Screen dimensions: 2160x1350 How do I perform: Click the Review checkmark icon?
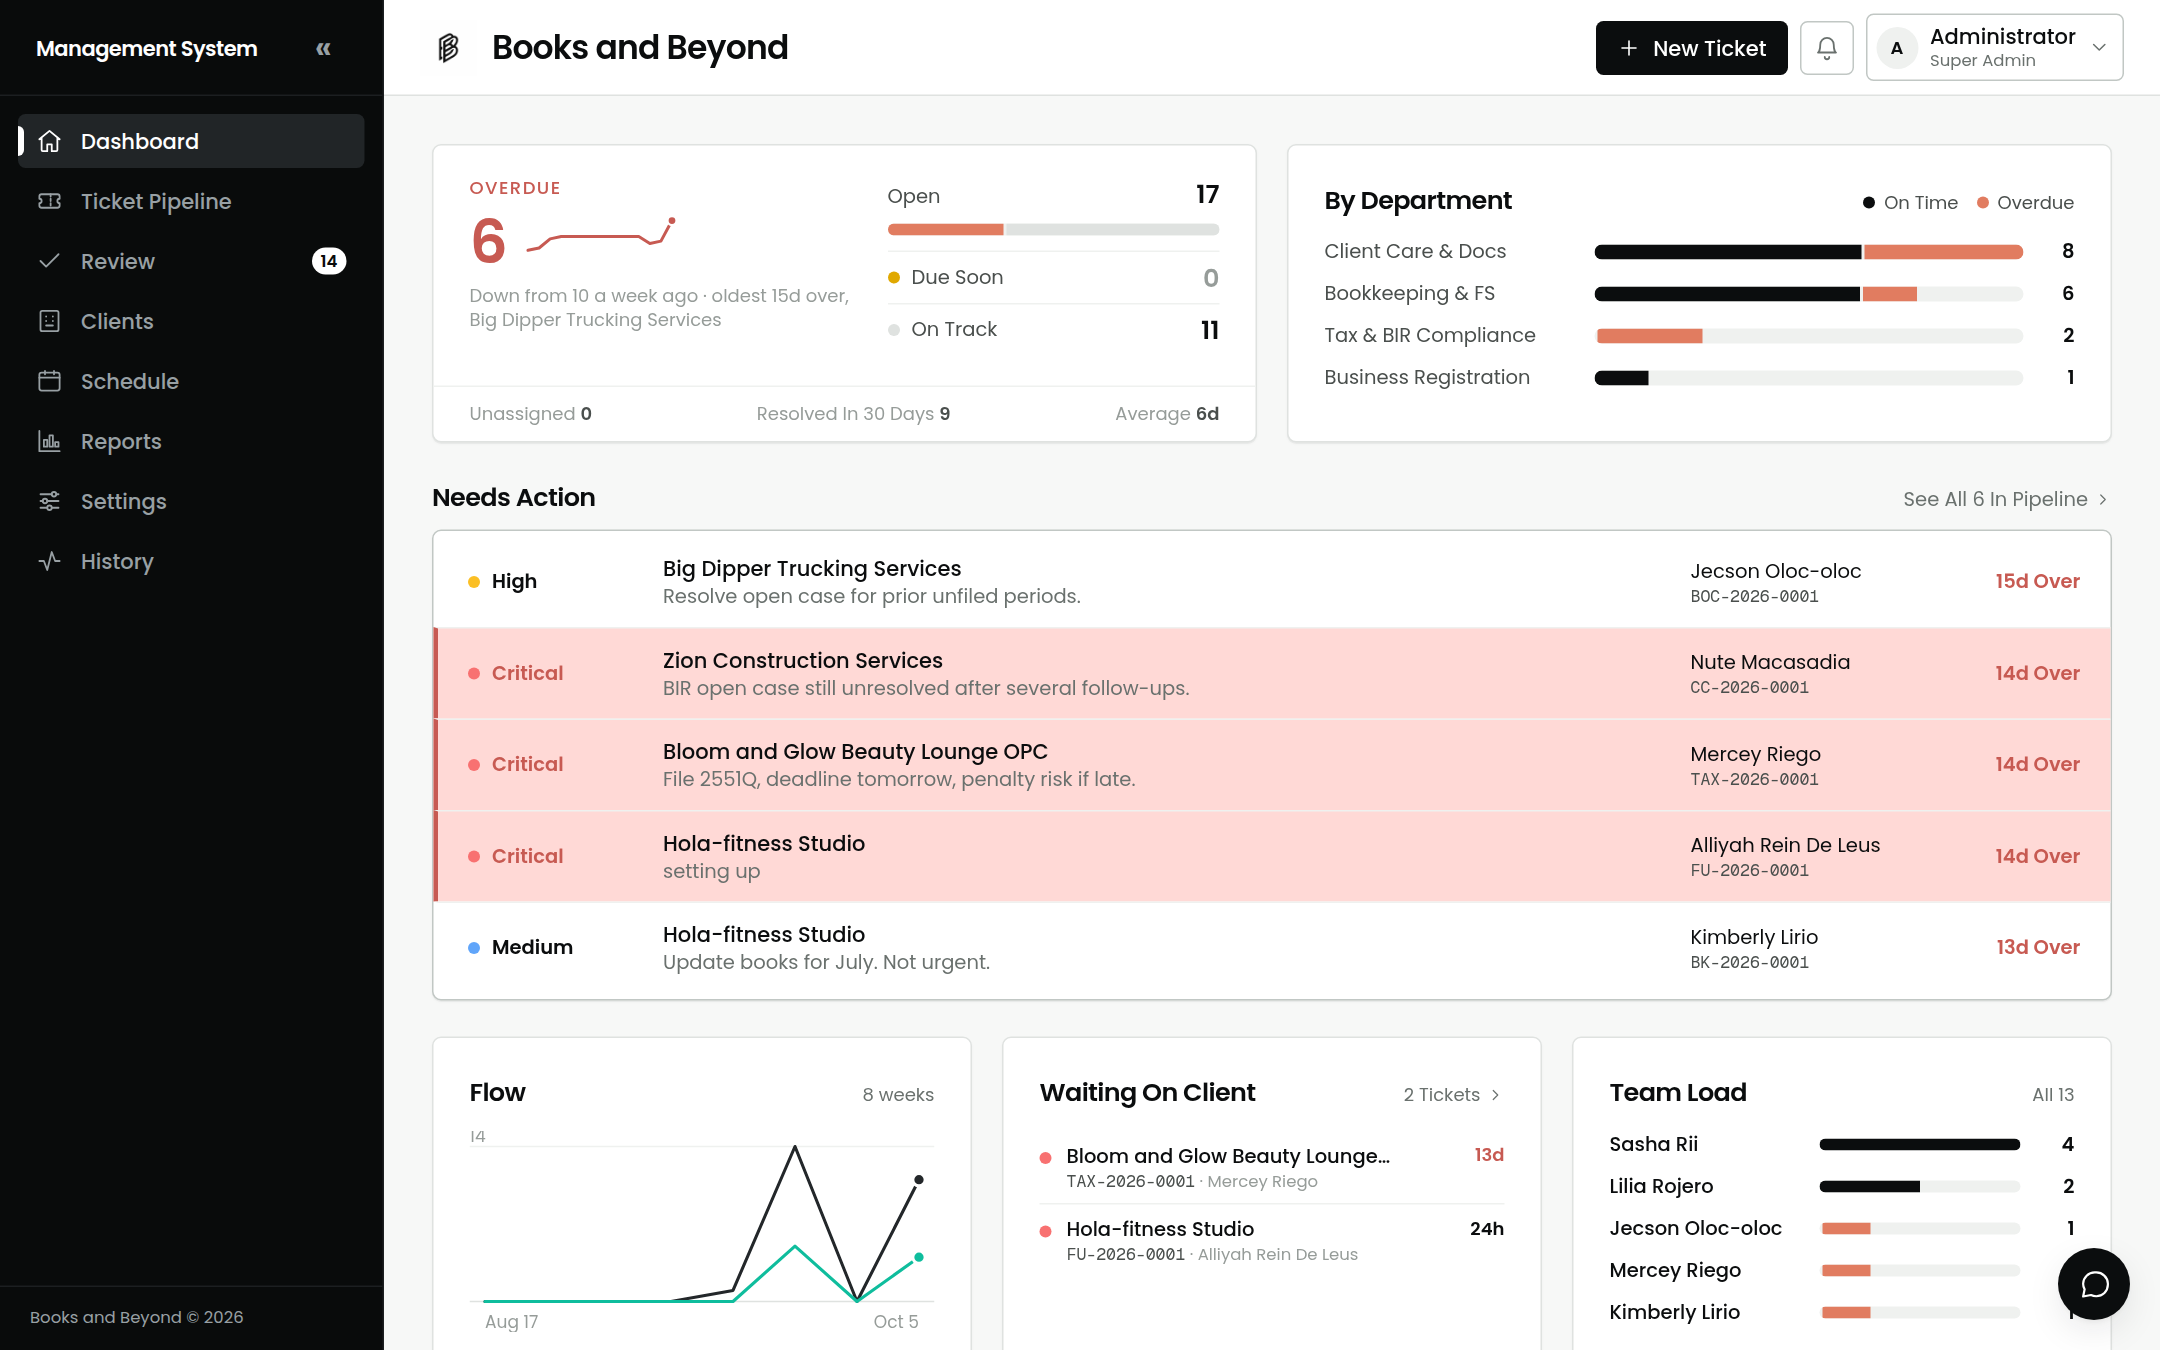tap(50, 261)
